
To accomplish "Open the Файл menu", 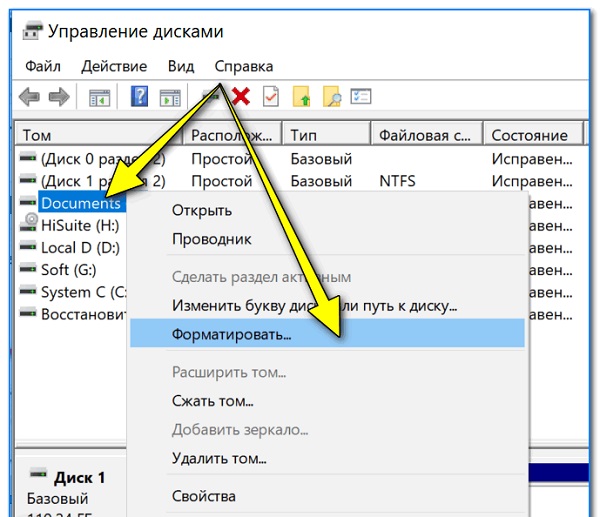I will point(43,67).
